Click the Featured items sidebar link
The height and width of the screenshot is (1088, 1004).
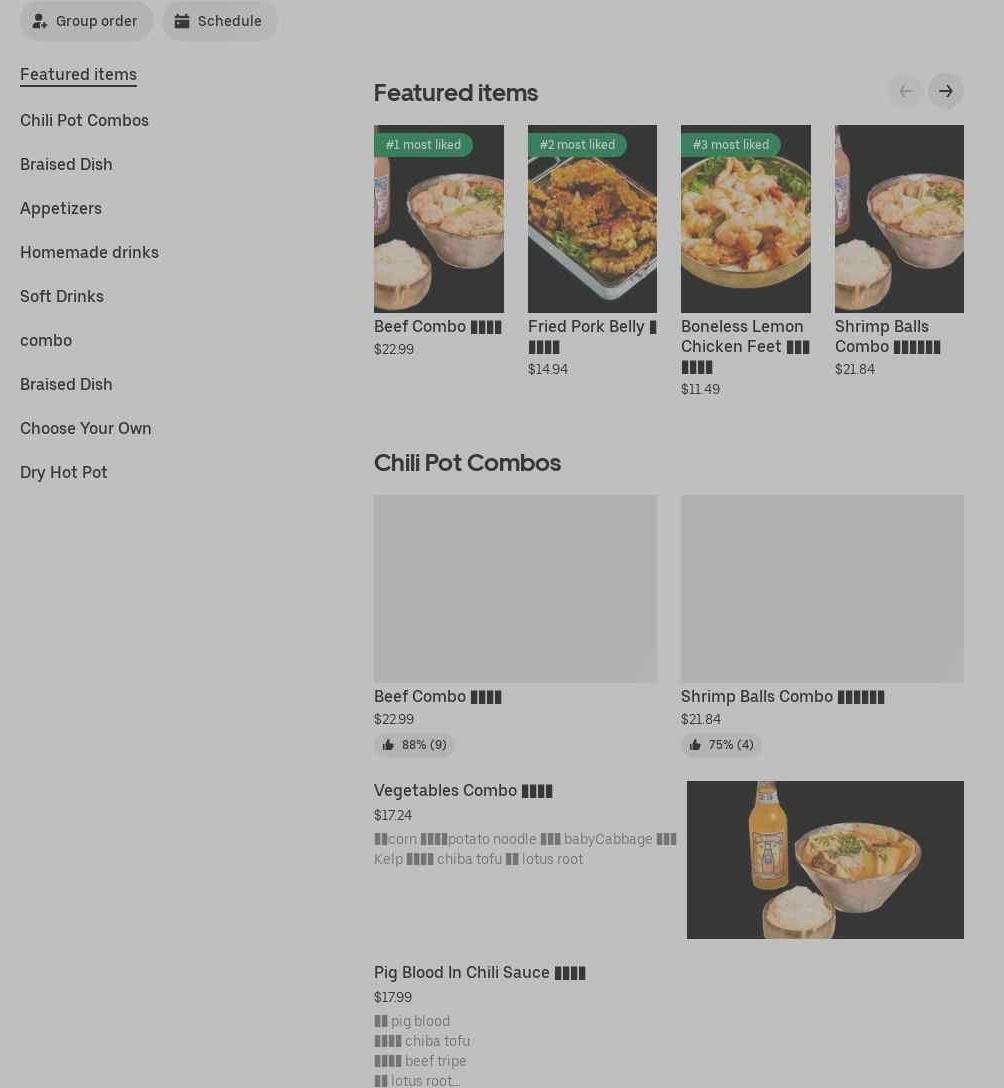78,74
